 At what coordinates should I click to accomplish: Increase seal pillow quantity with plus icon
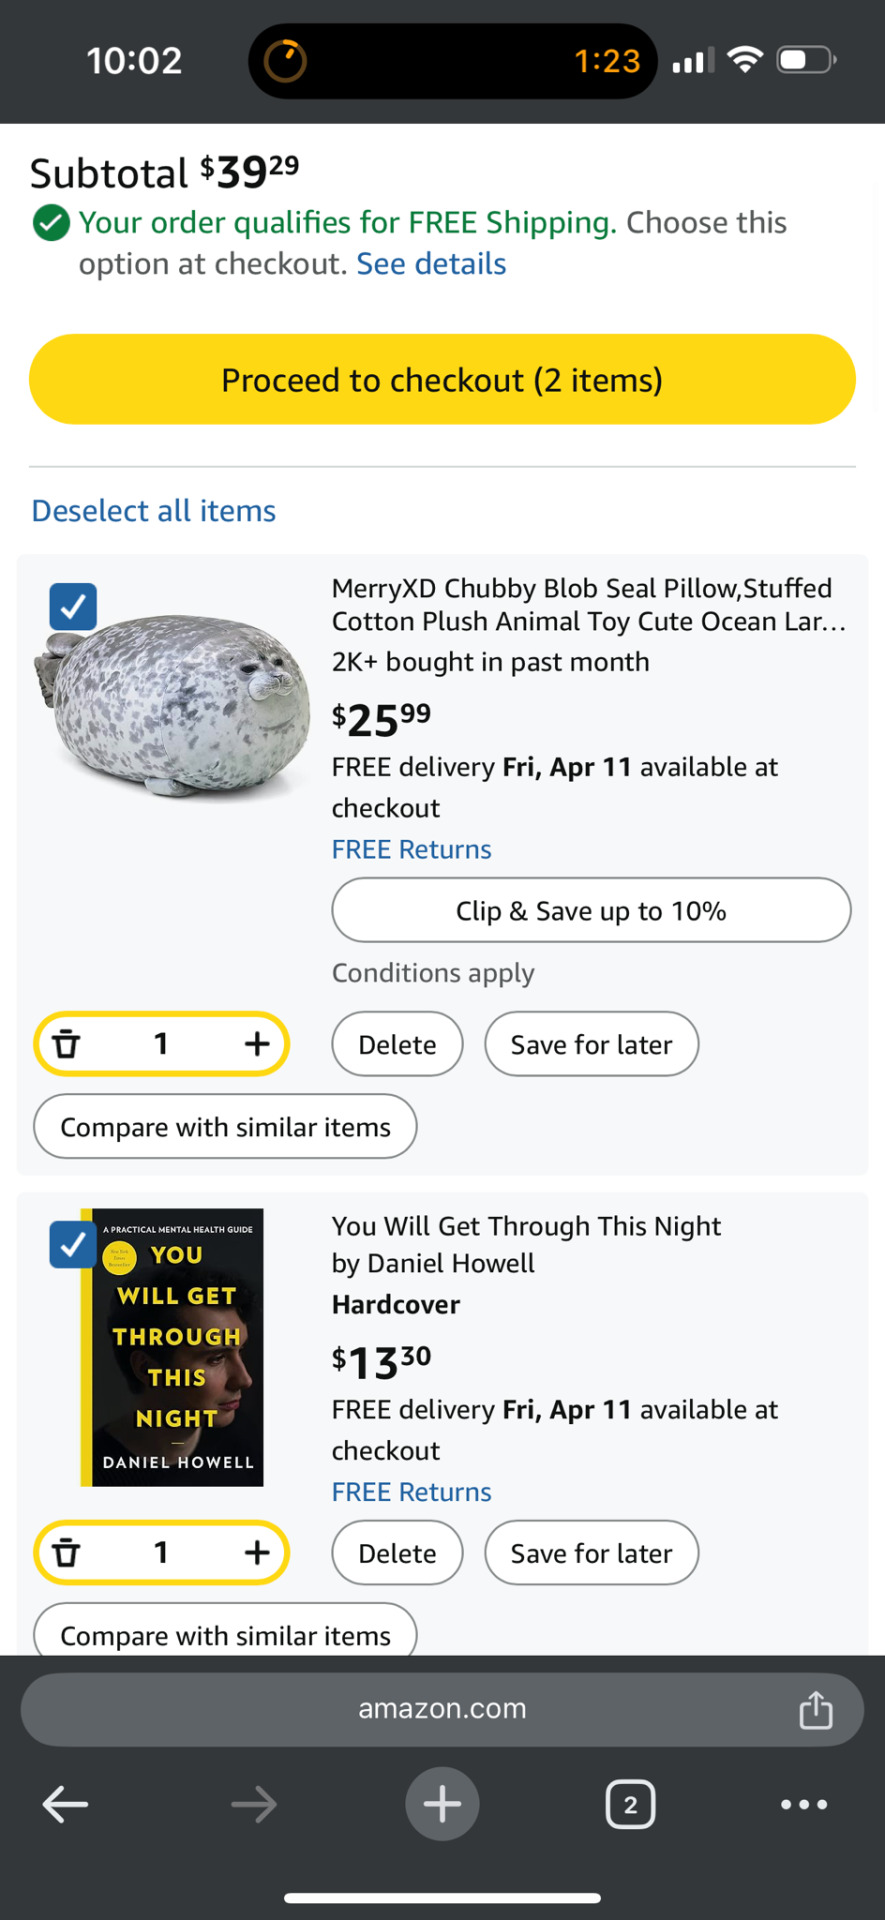tap(257, 1044)
